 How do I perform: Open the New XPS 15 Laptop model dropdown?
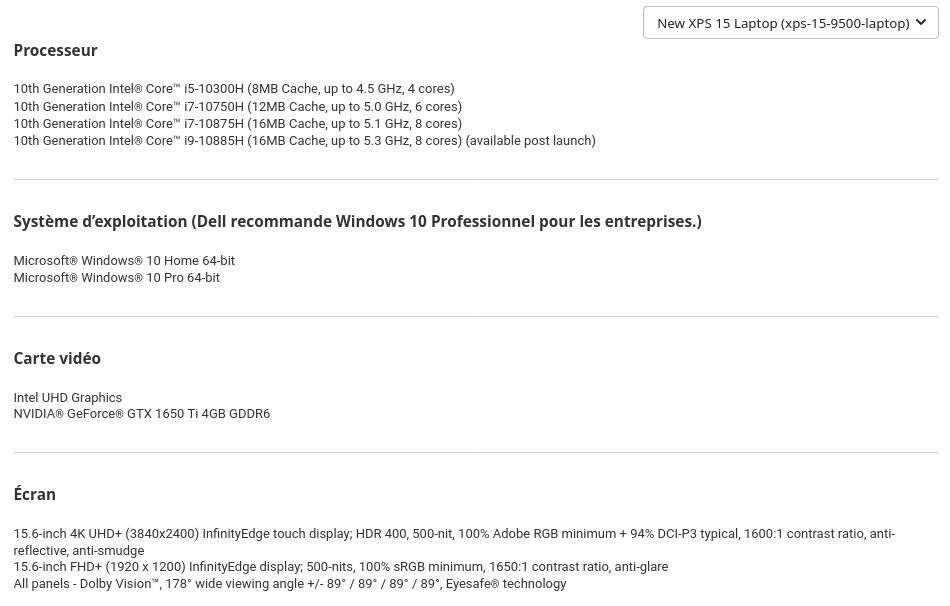click(x=783, y=23)
